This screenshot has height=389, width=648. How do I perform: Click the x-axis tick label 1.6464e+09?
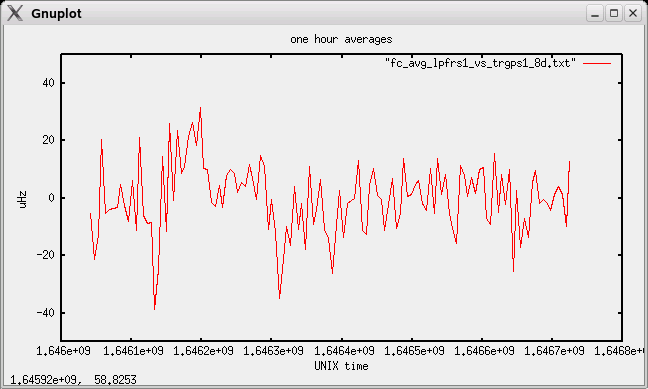(x=344, y=351)
